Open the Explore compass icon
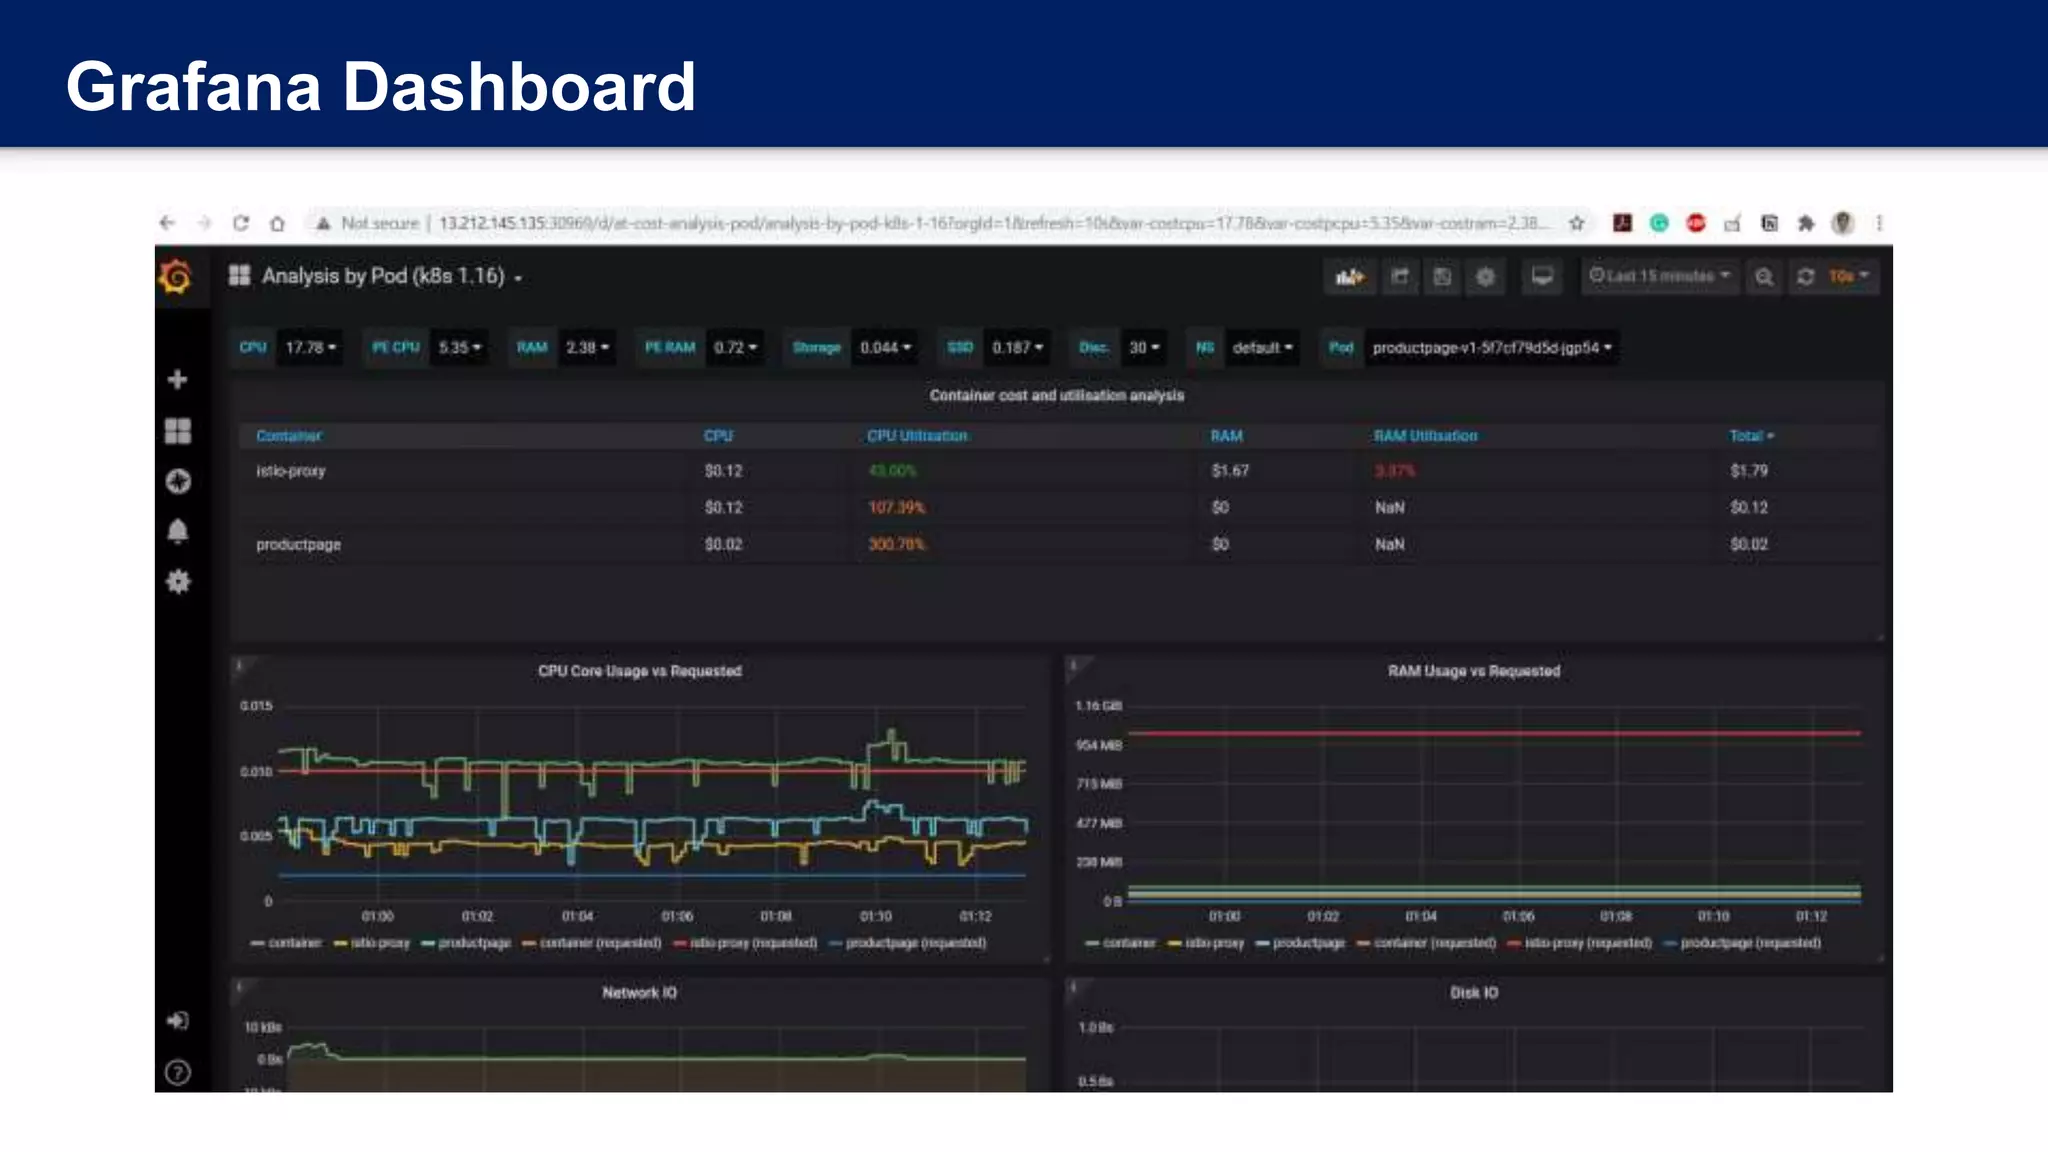Viewport: 2048px width, 1152px height. (x=178, y=482)
